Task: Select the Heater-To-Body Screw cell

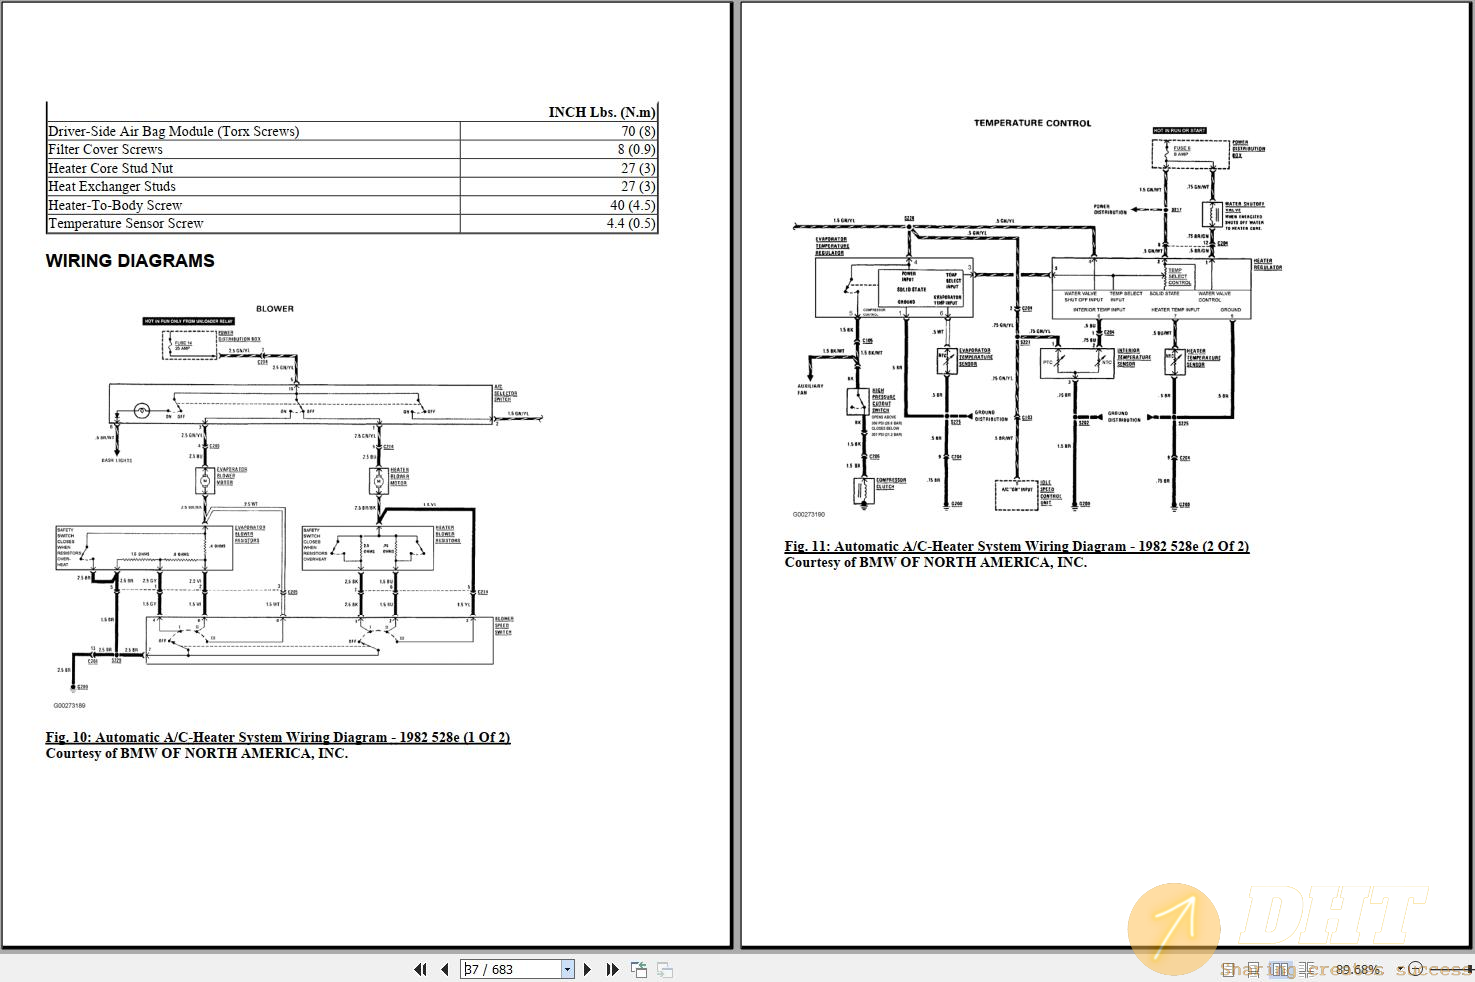Action: click(x=253, y=205)
